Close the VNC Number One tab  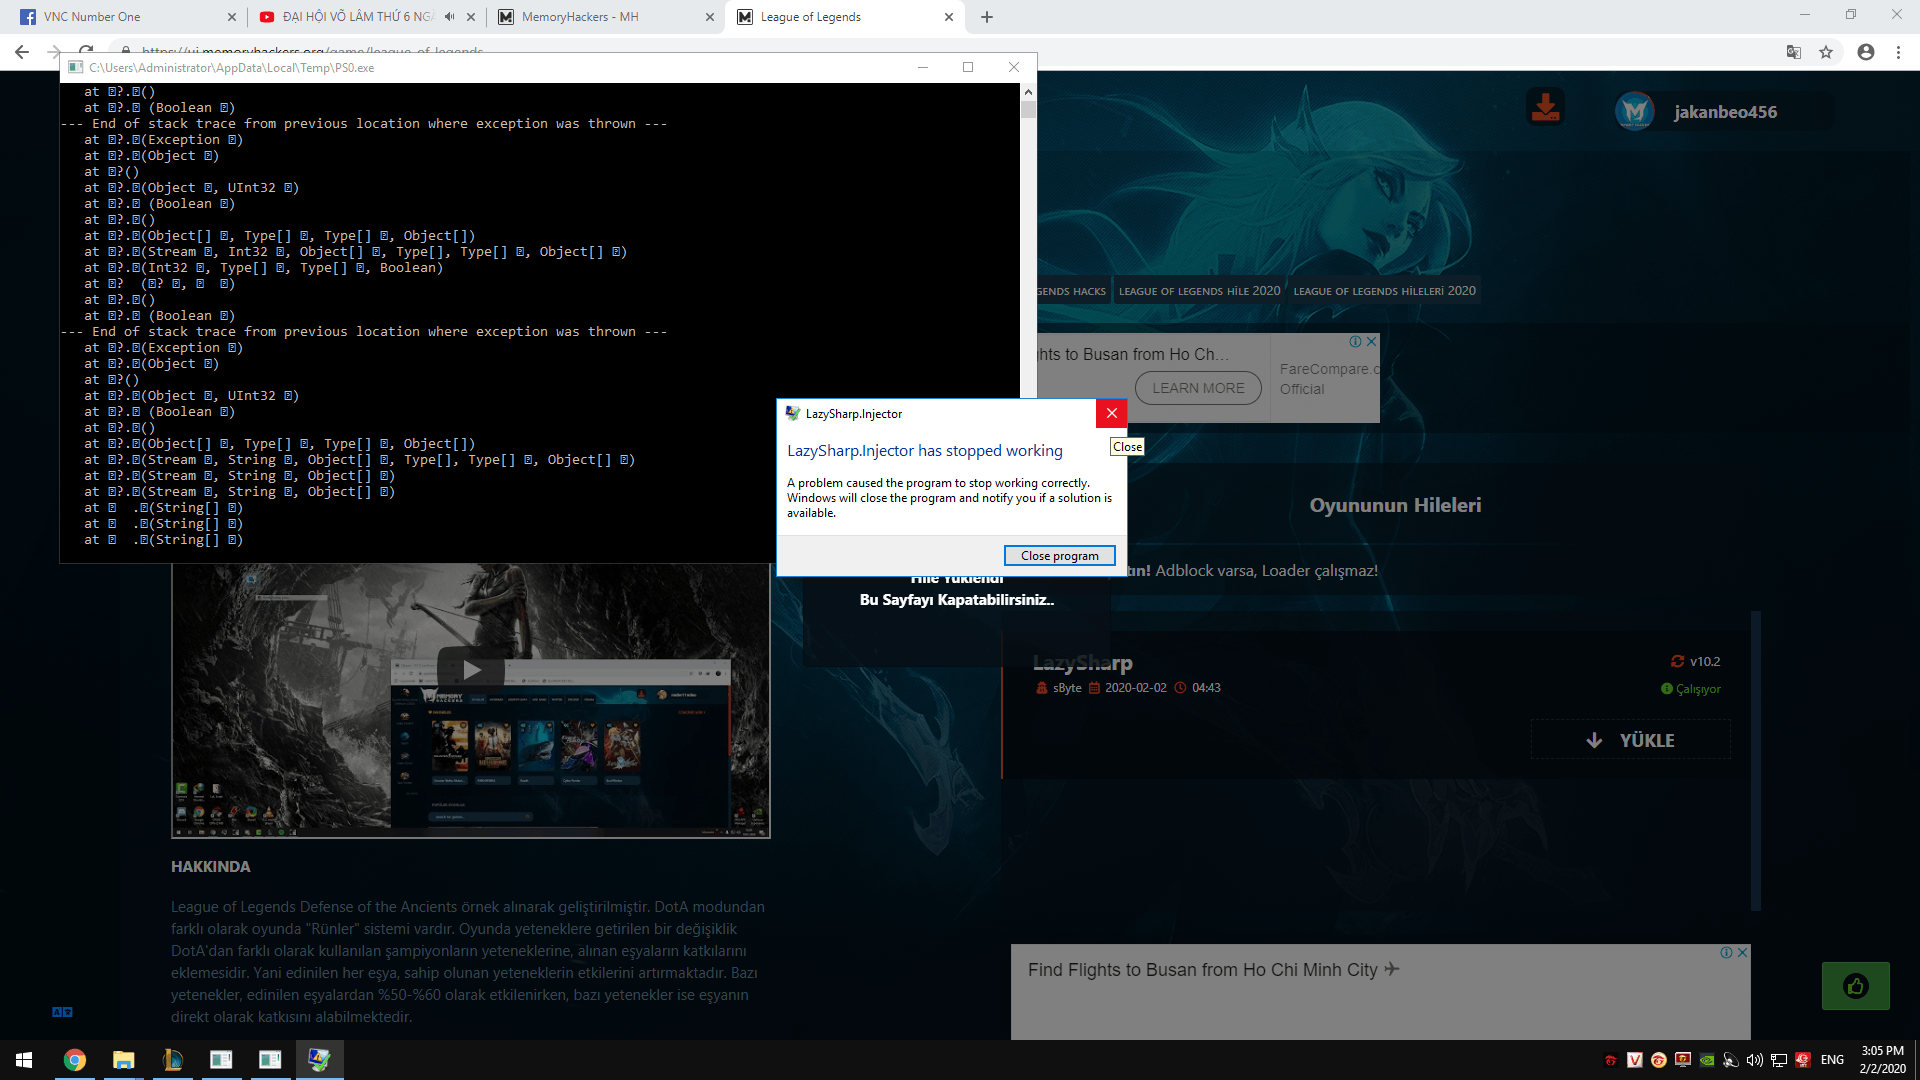(x=232, y=17)
